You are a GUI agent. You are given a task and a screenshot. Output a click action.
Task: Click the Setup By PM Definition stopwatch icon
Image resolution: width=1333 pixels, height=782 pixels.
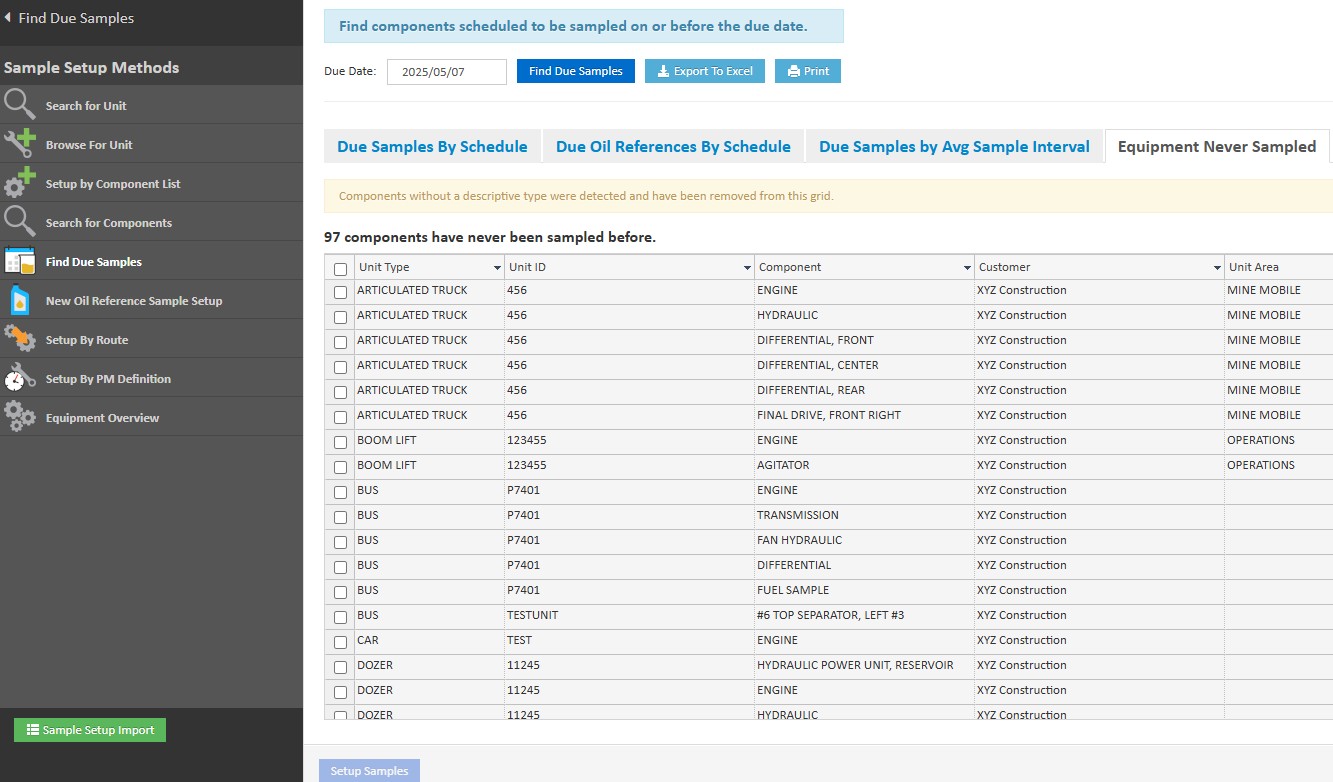coord(20,378)
